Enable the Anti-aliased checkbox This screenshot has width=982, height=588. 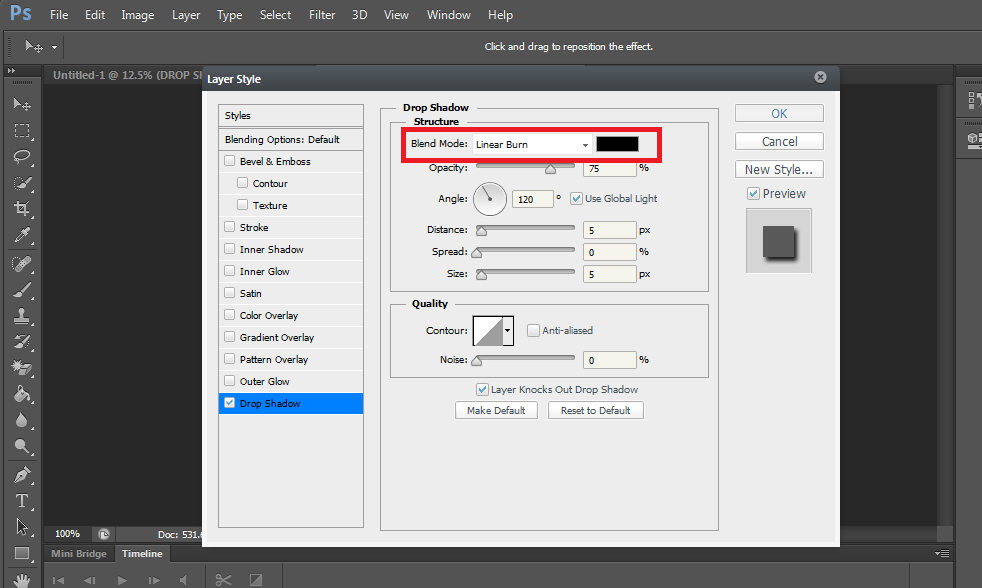click(533, 330)
